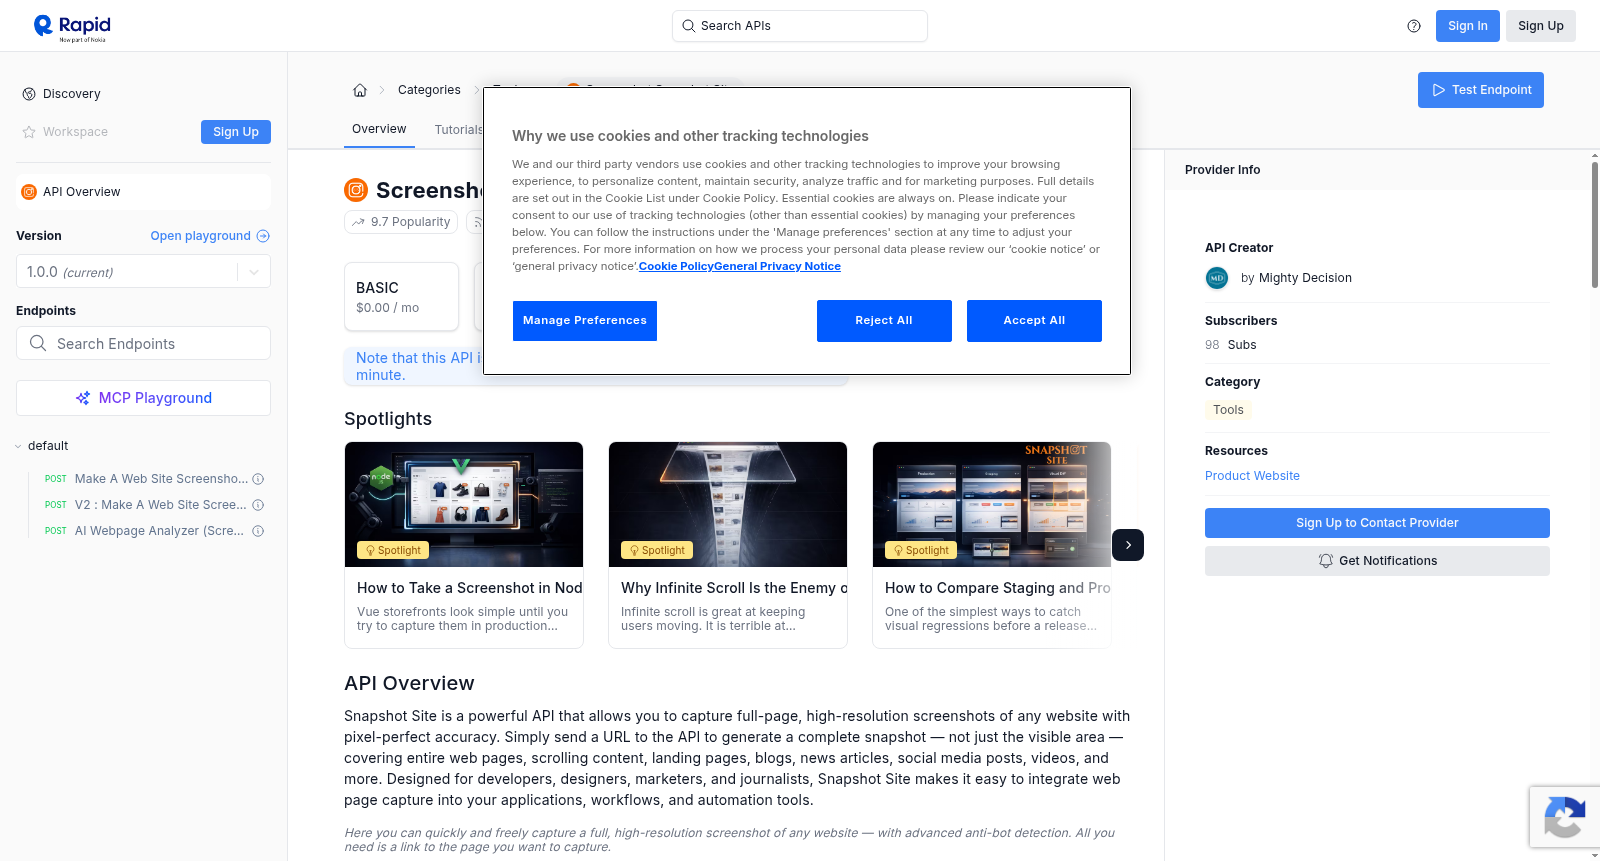Viewport: 1600px width, 861px height.
Task: Show info for Make A Web Site Screenshot endpoint
Action: tap(258, 479)
